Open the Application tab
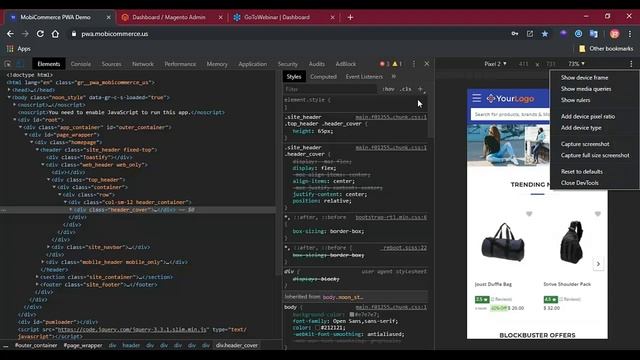640x360 pixels. pos(253,64)
